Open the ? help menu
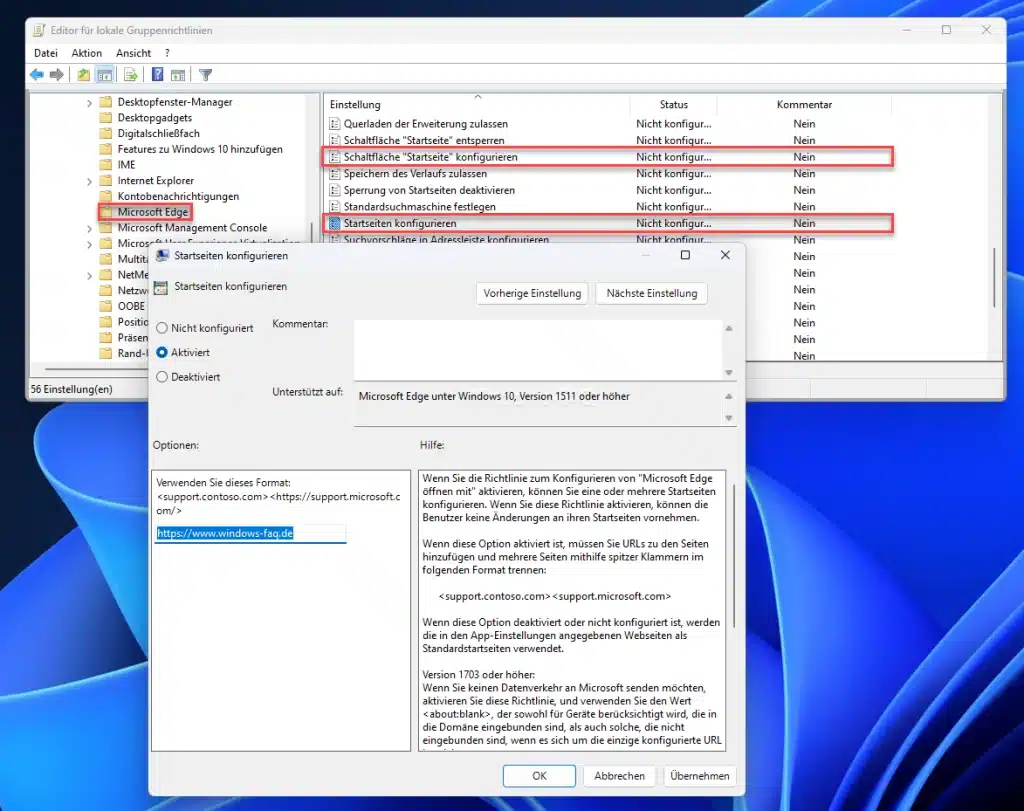 [x=167, y=53]
